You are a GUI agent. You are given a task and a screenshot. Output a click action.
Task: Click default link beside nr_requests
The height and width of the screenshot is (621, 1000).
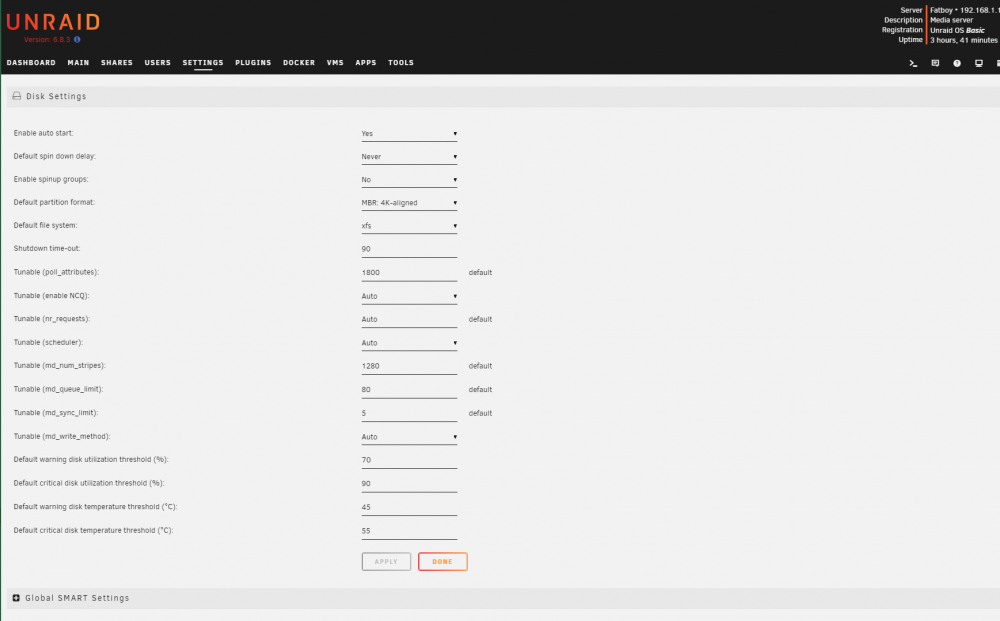click(480, 319)
